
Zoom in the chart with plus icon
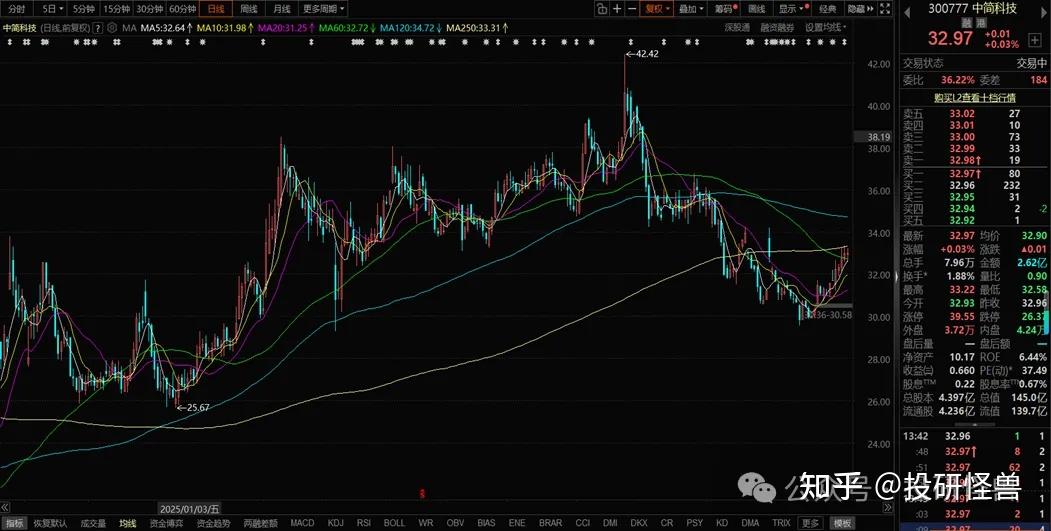(617, 9)
